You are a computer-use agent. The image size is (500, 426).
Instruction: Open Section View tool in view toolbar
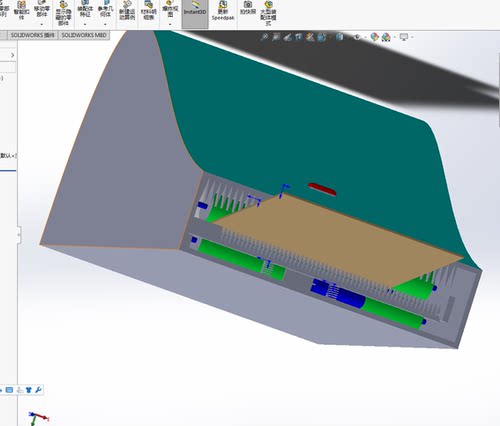pos(298,37)
